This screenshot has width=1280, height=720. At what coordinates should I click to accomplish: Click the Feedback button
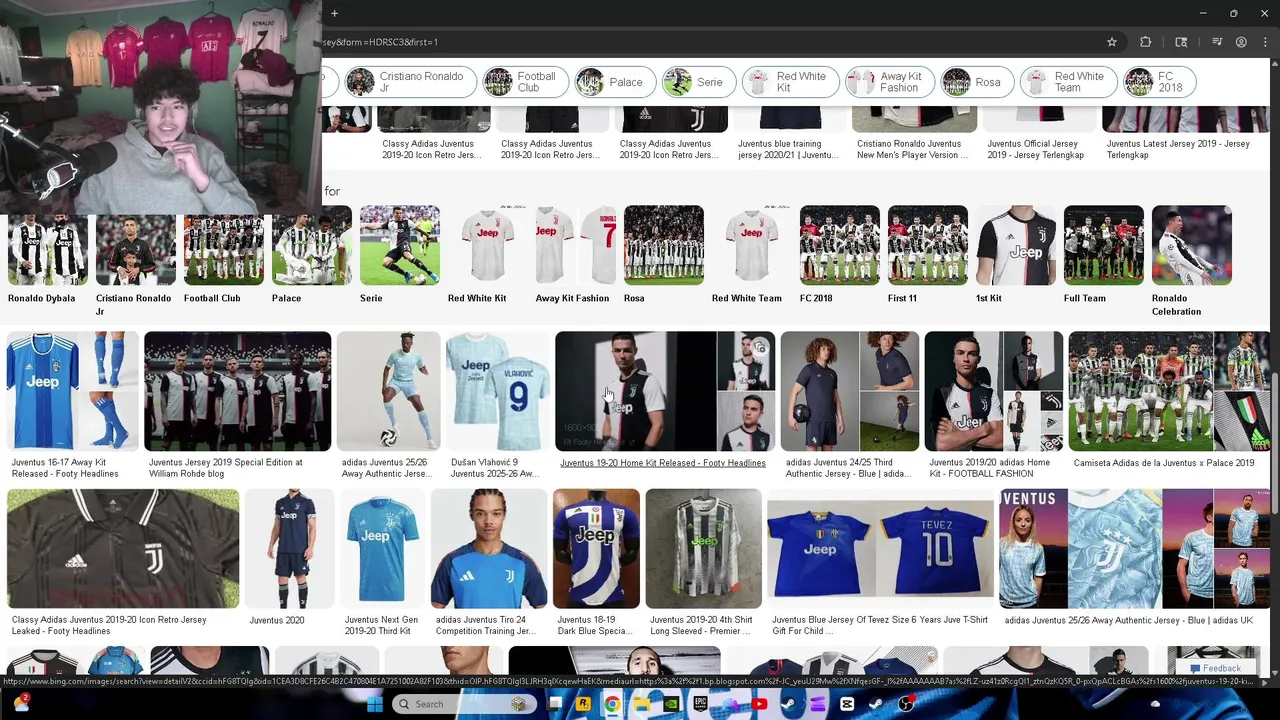[1214, 668]
